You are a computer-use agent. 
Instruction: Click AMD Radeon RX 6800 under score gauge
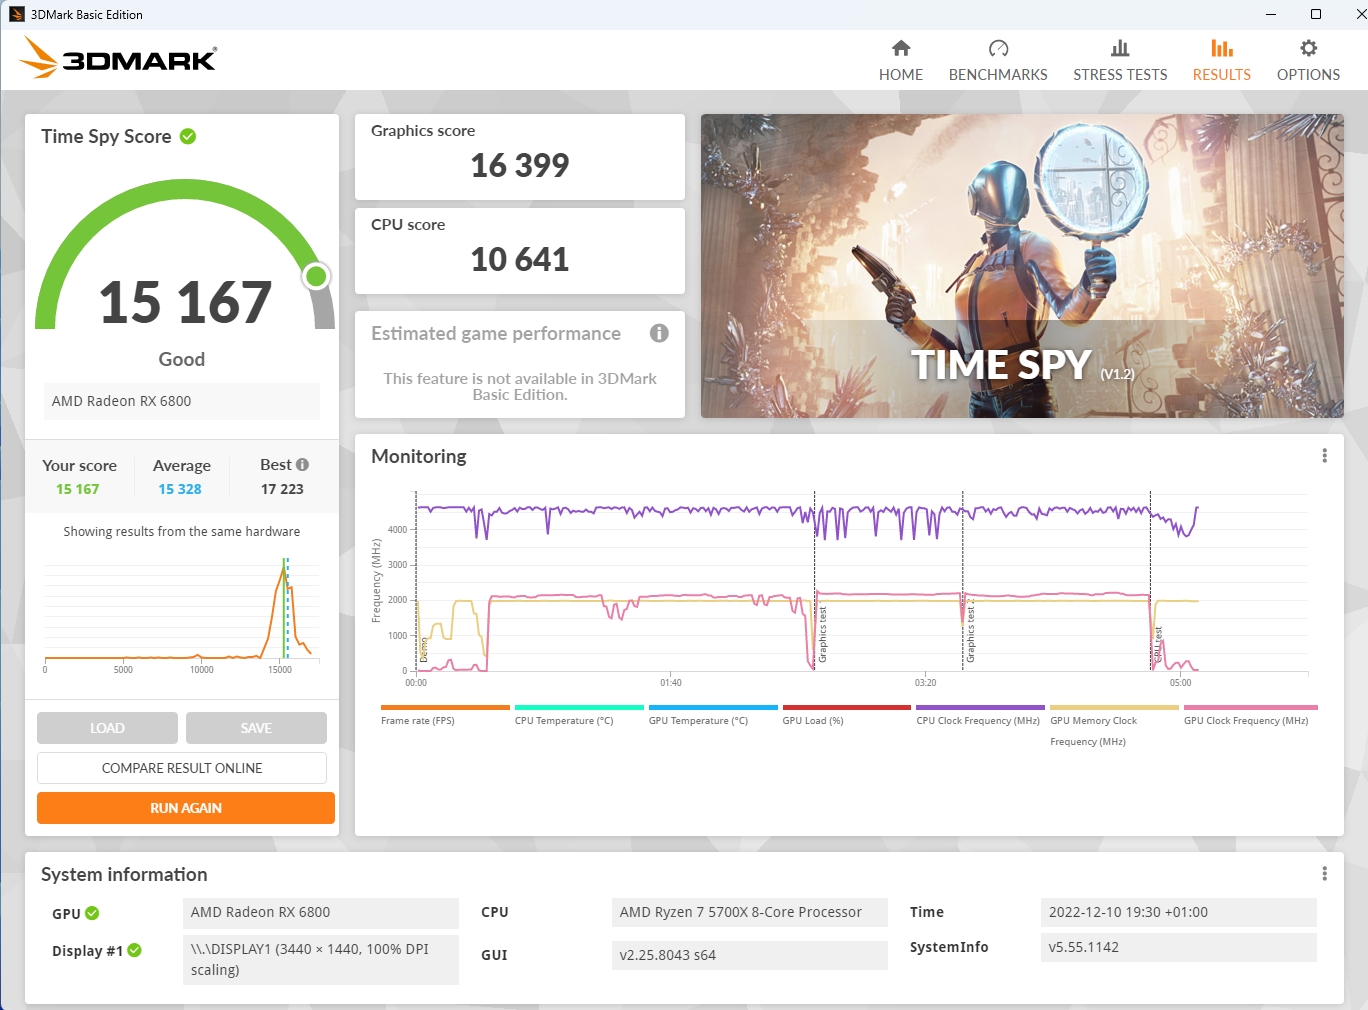pyautogui.click(x=182, y=401)
